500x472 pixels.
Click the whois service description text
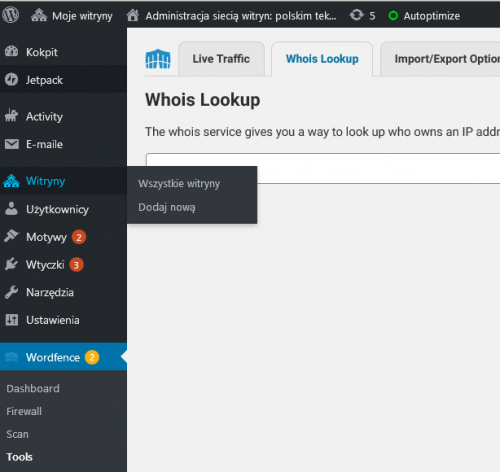tap(322, 132)
